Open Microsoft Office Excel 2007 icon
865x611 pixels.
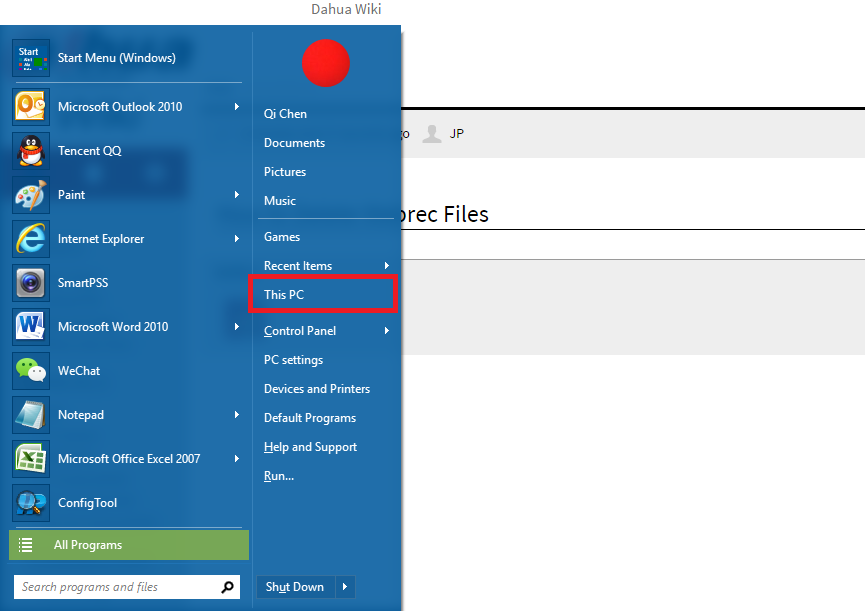[31, 459]
